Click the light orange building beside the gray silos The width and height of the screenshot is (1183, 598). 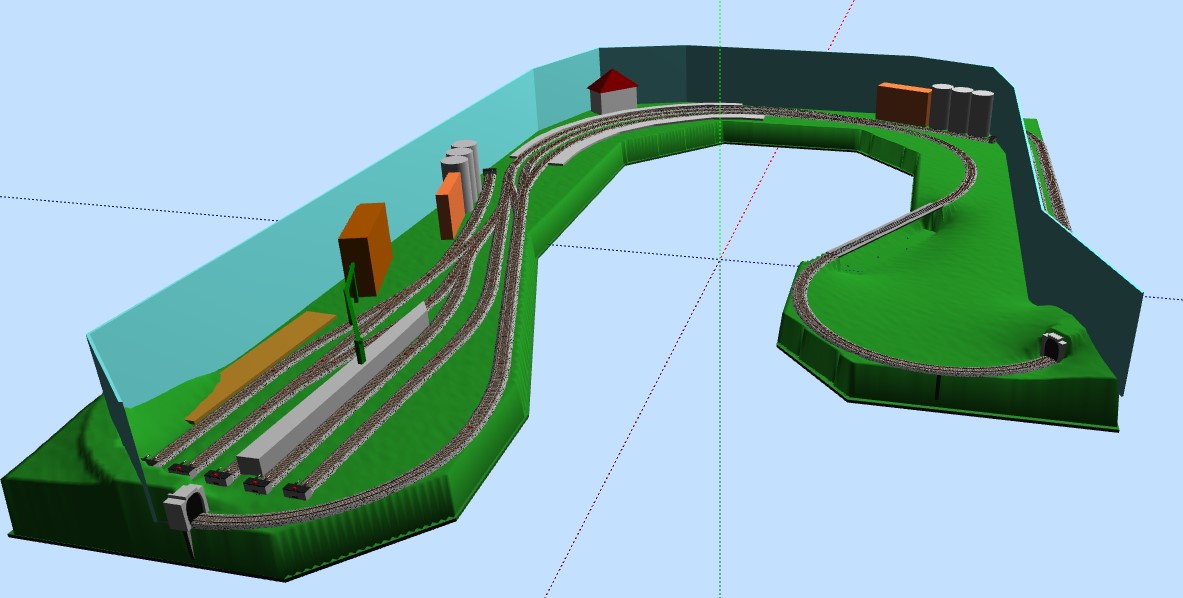click(450, 205)
